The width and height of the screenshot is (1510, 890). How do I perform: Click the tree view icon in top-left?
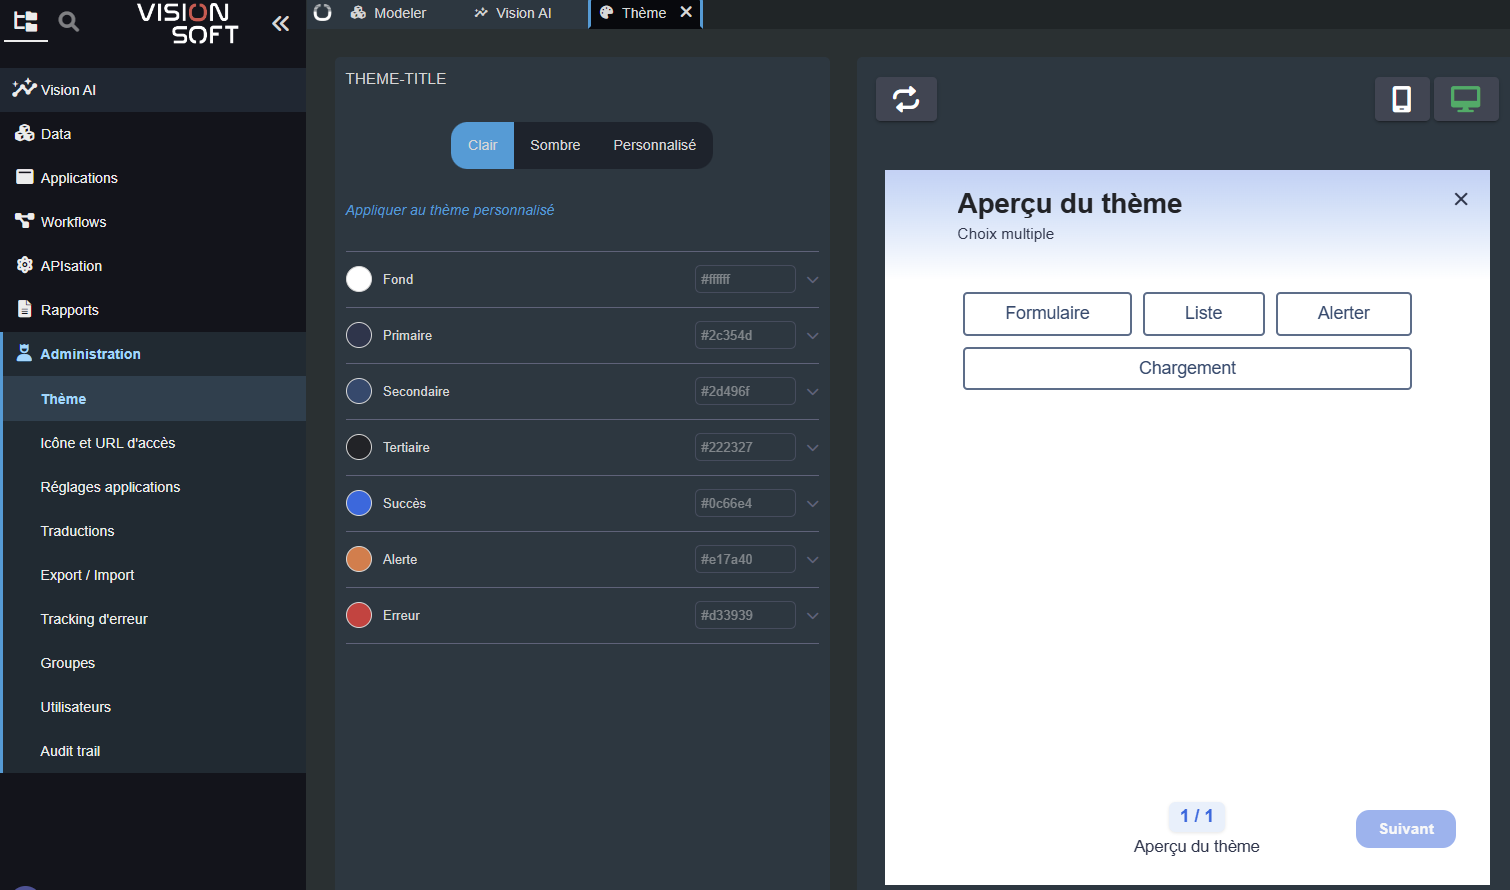tap(26, 21)
